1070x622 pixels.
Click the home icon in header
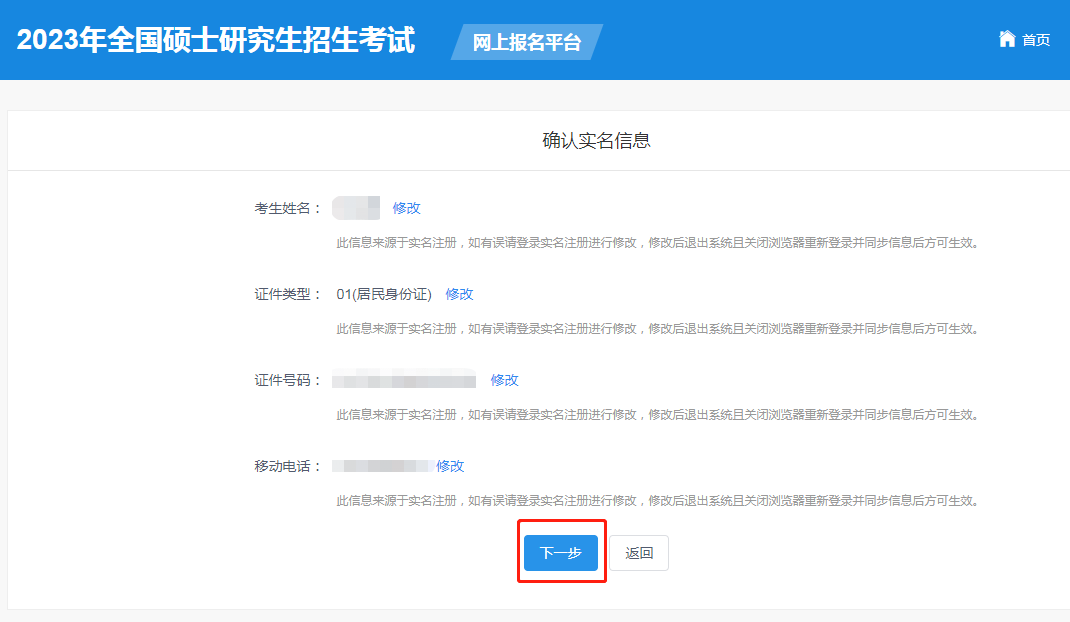[x=1007, y=39]
